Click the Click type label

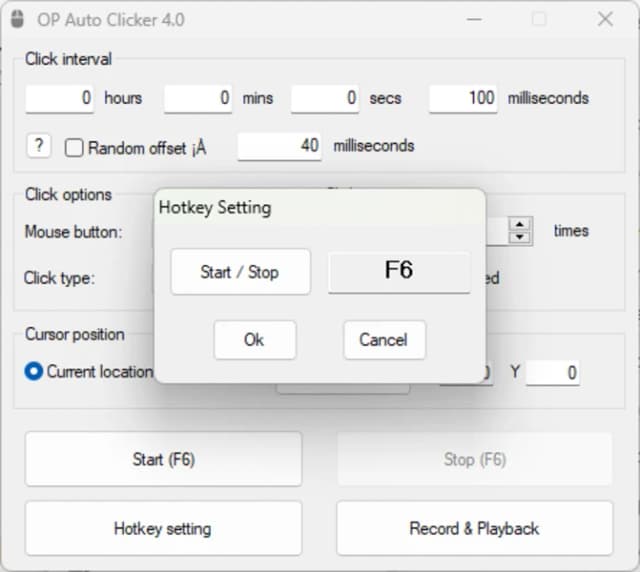coord(60,278)
